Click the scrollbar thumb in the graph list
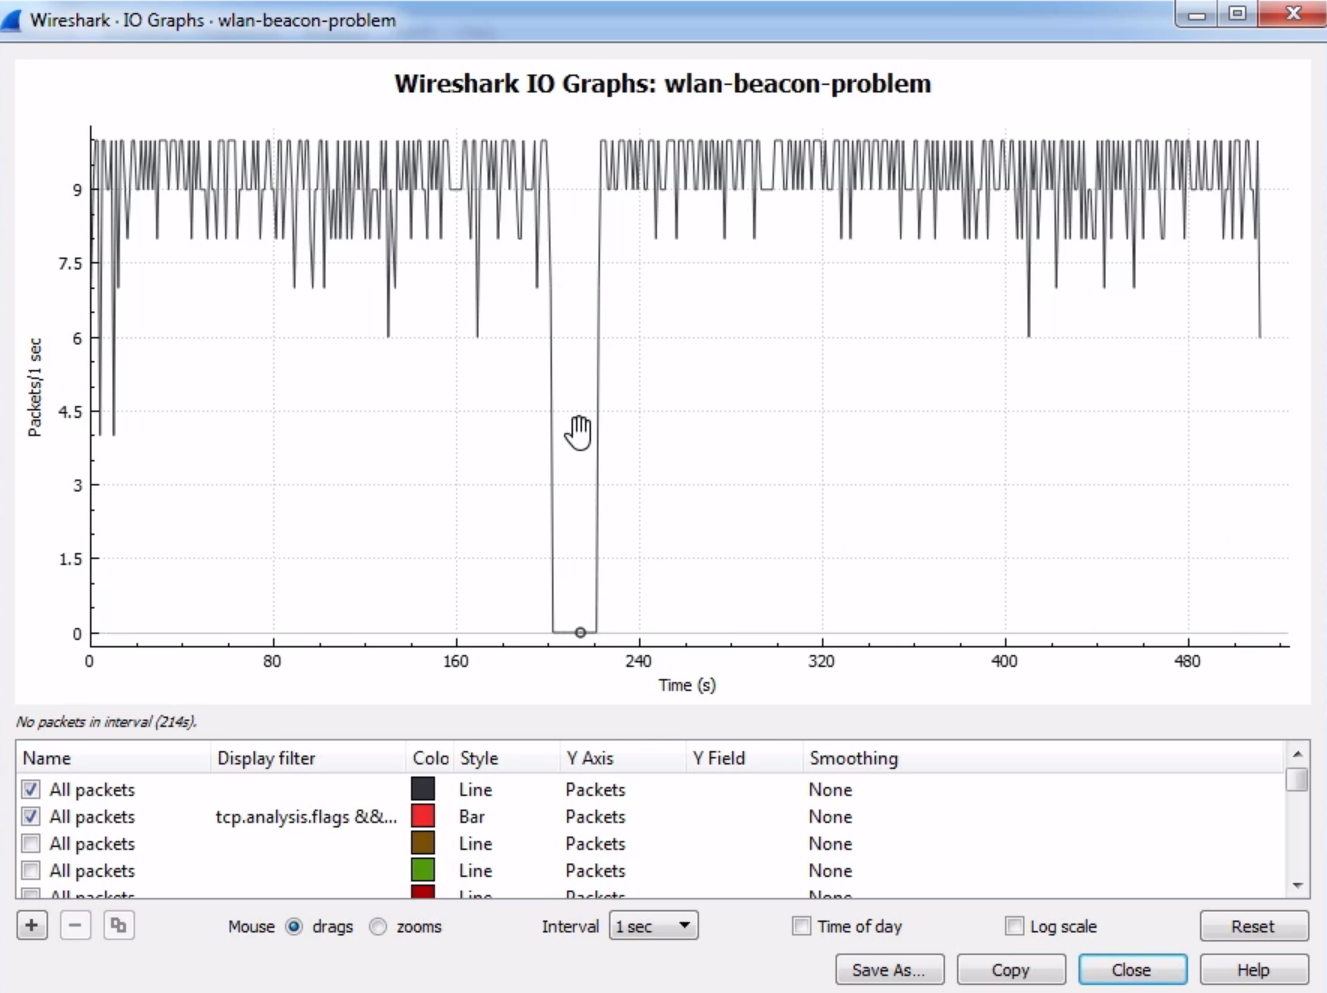Viewport: 1327px width, 993px height. (x=1297, y=779)
